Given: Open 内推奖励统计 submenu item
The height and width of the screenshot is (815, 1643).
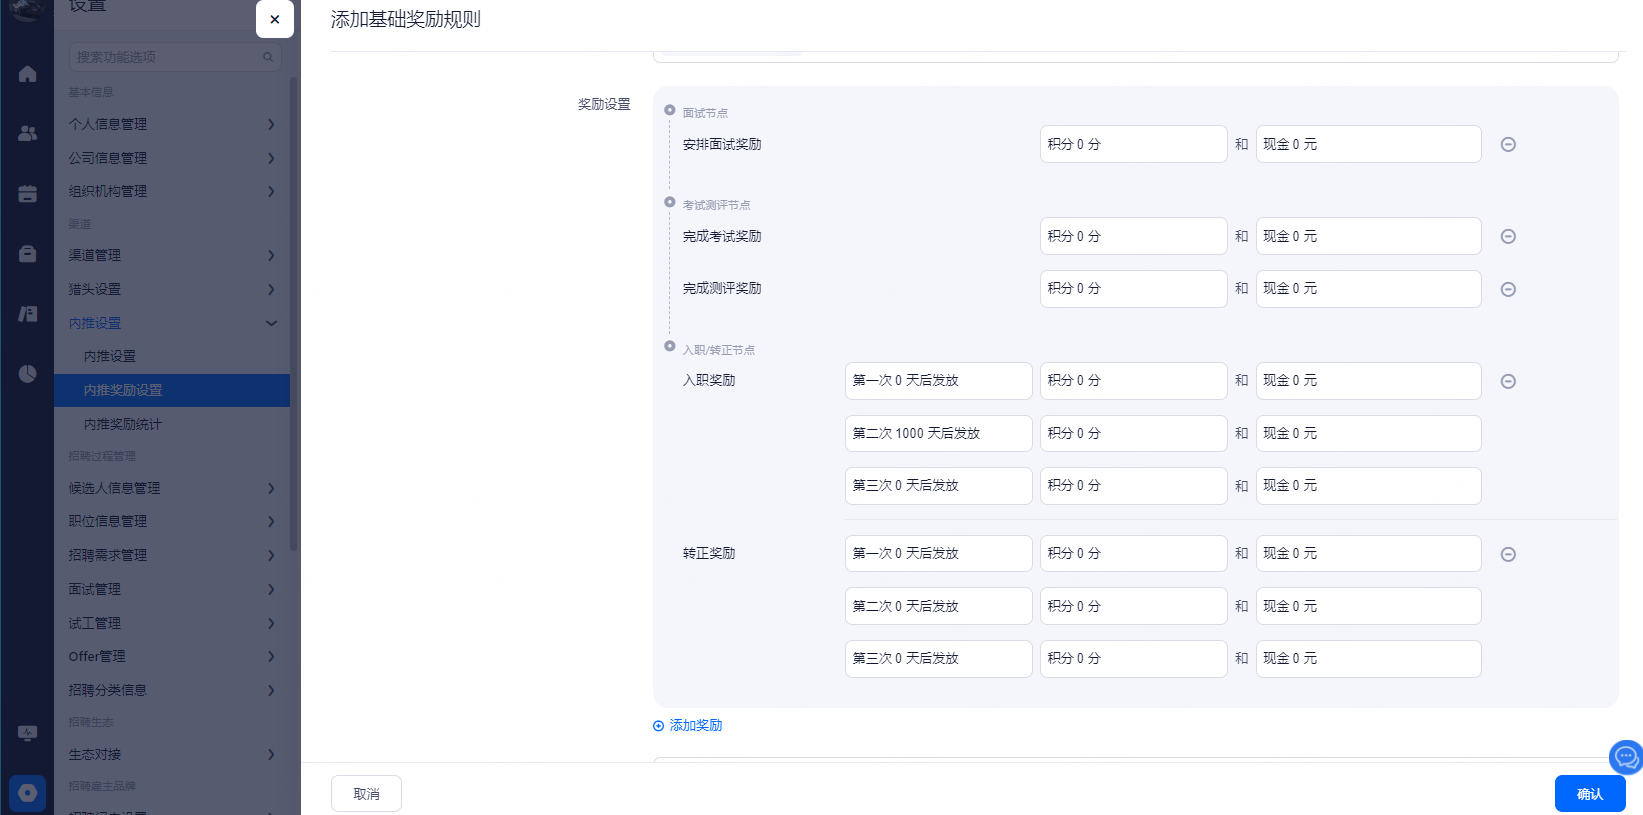Looking at the screenshot, I should click(173, 424).
